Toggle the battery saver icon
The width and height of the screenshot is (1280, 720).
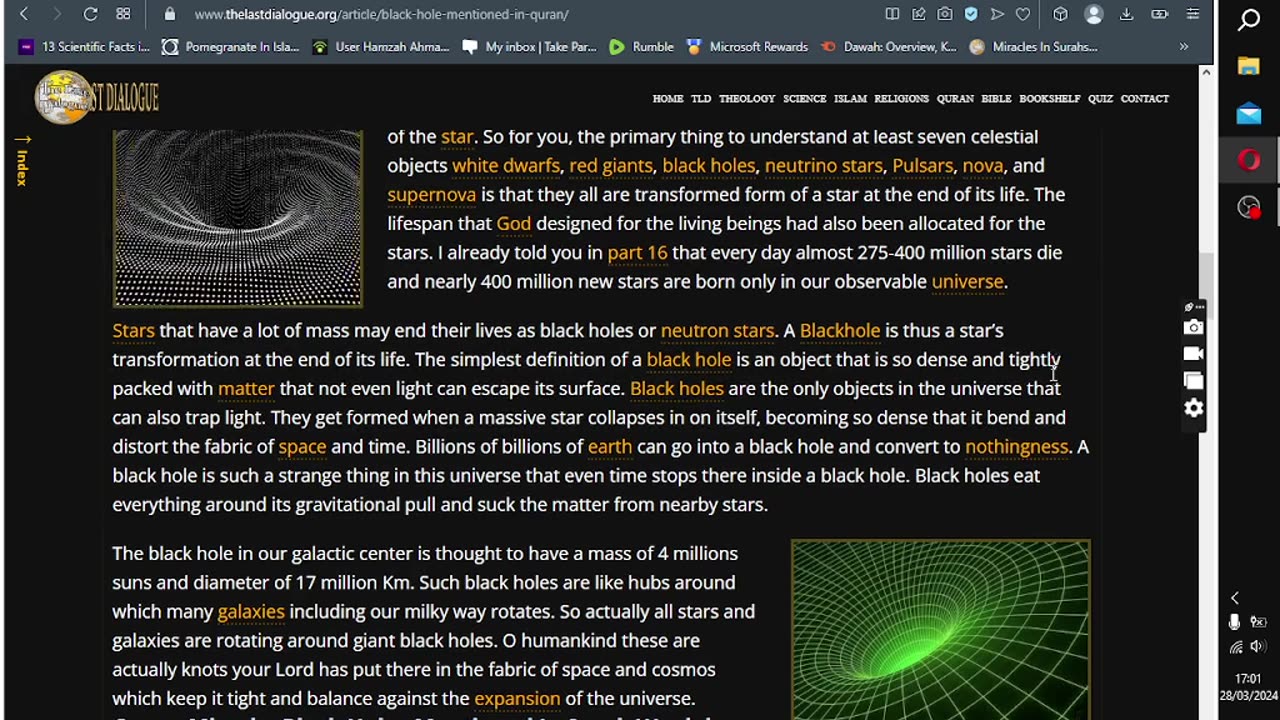[1160, 14]
